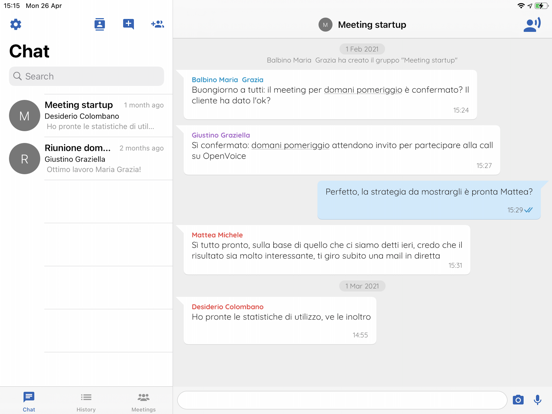Open settings via the gear icon
Viewport: 552px width, 414px height.
16,24
